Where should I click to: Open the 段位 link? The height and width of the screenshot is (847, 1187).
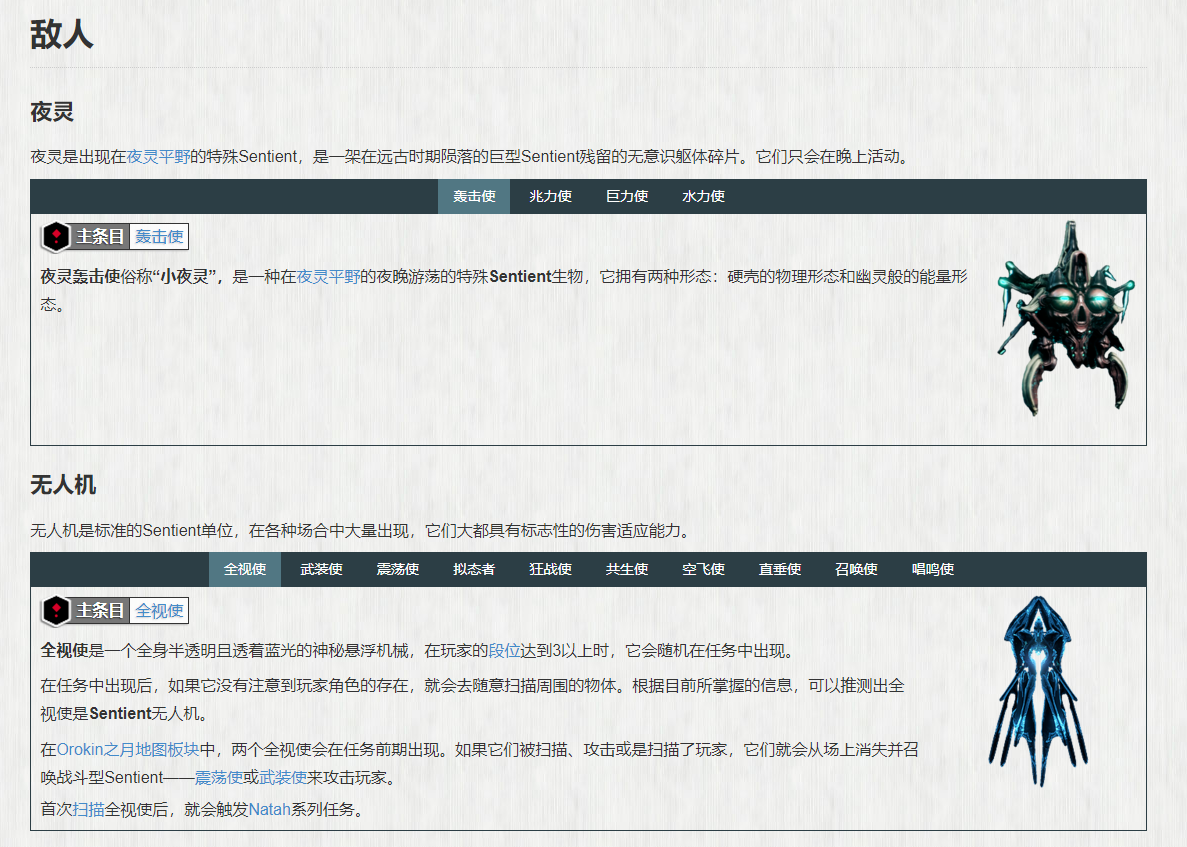coord(504,651)
